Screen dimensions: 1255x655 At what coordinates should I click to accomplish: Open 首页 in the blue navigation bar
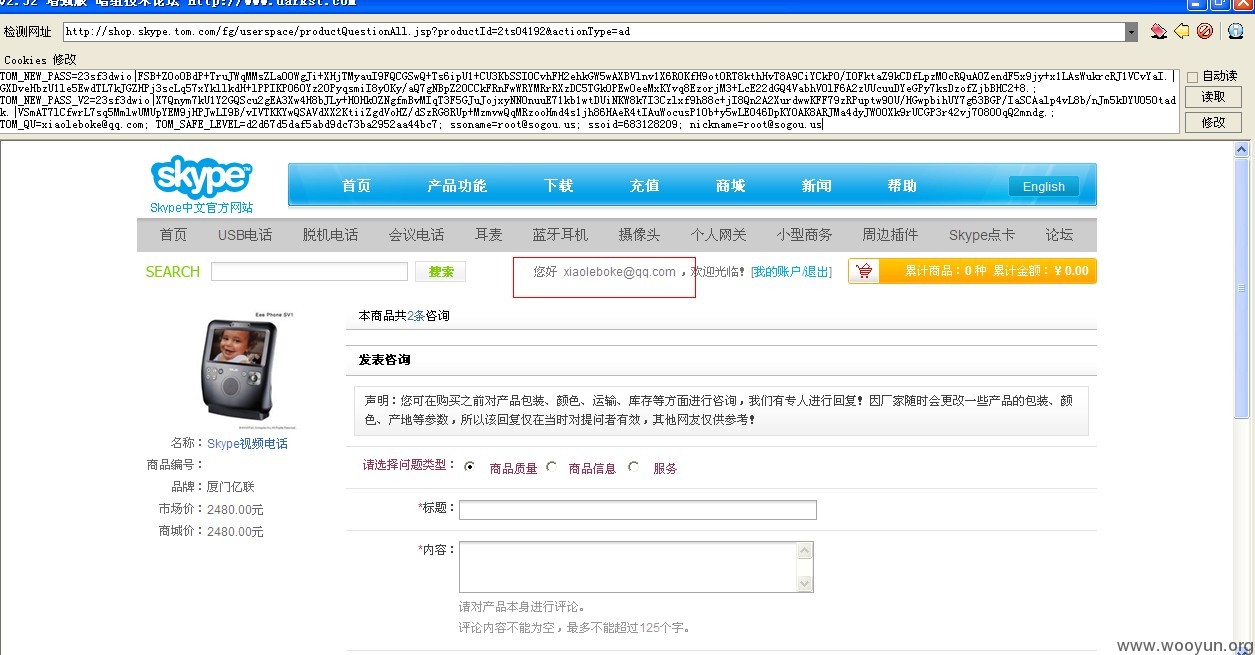[356, 186]
